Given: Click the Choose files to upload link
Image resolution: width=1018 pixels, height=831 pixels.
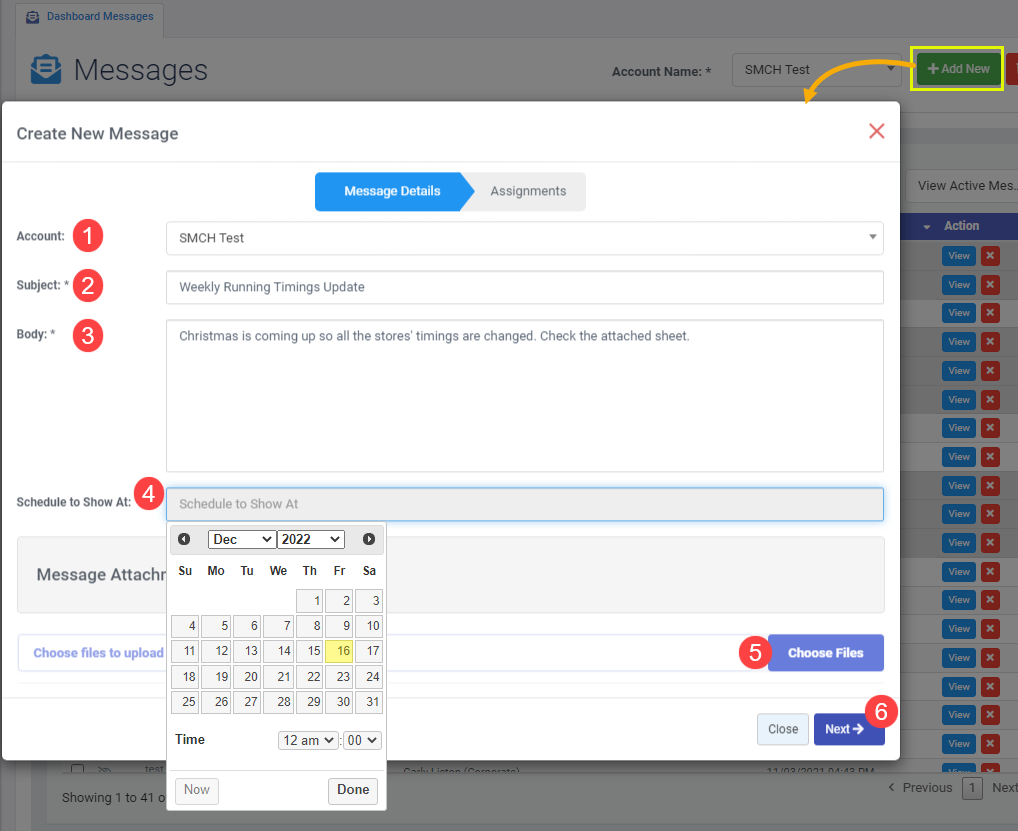Looking at the screenshot, I should point(98,652).
